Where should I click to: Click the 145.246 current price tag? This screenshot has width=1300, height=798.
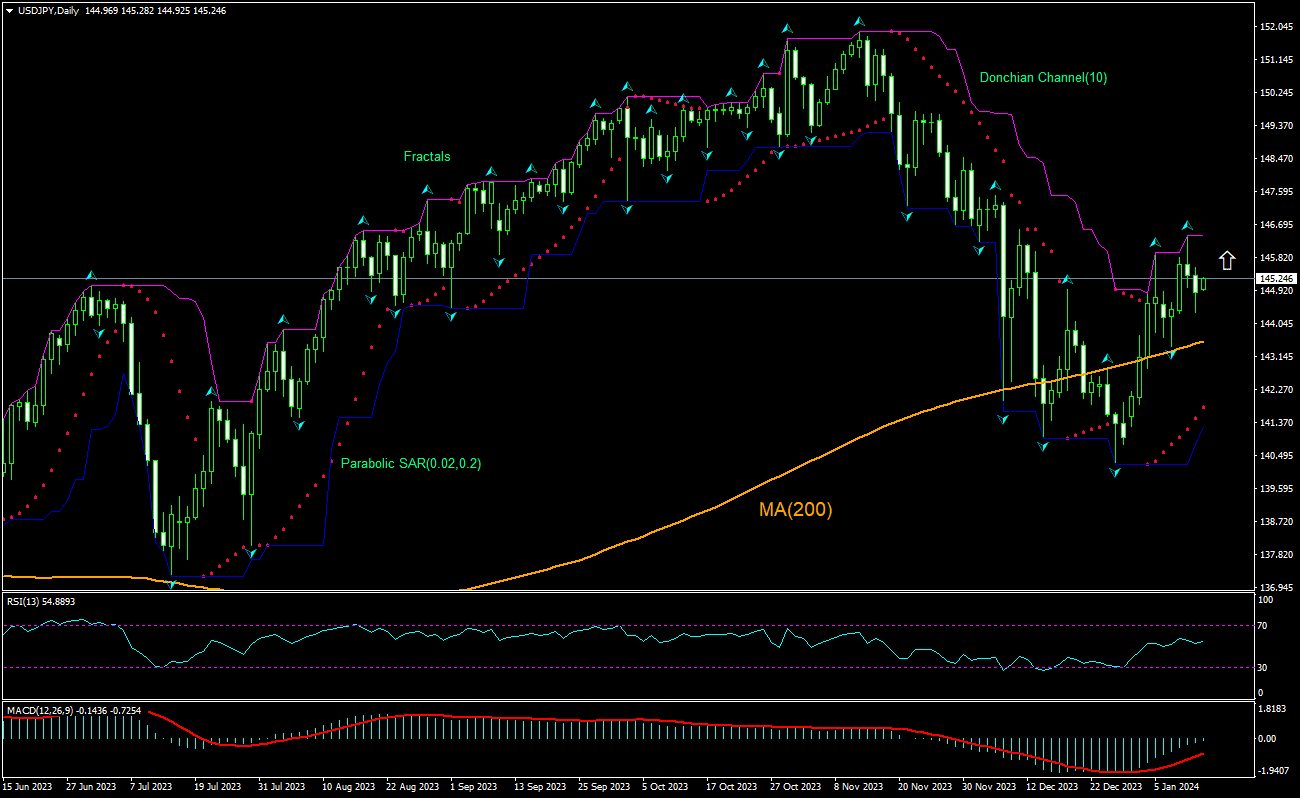(x=1277, y=278)
